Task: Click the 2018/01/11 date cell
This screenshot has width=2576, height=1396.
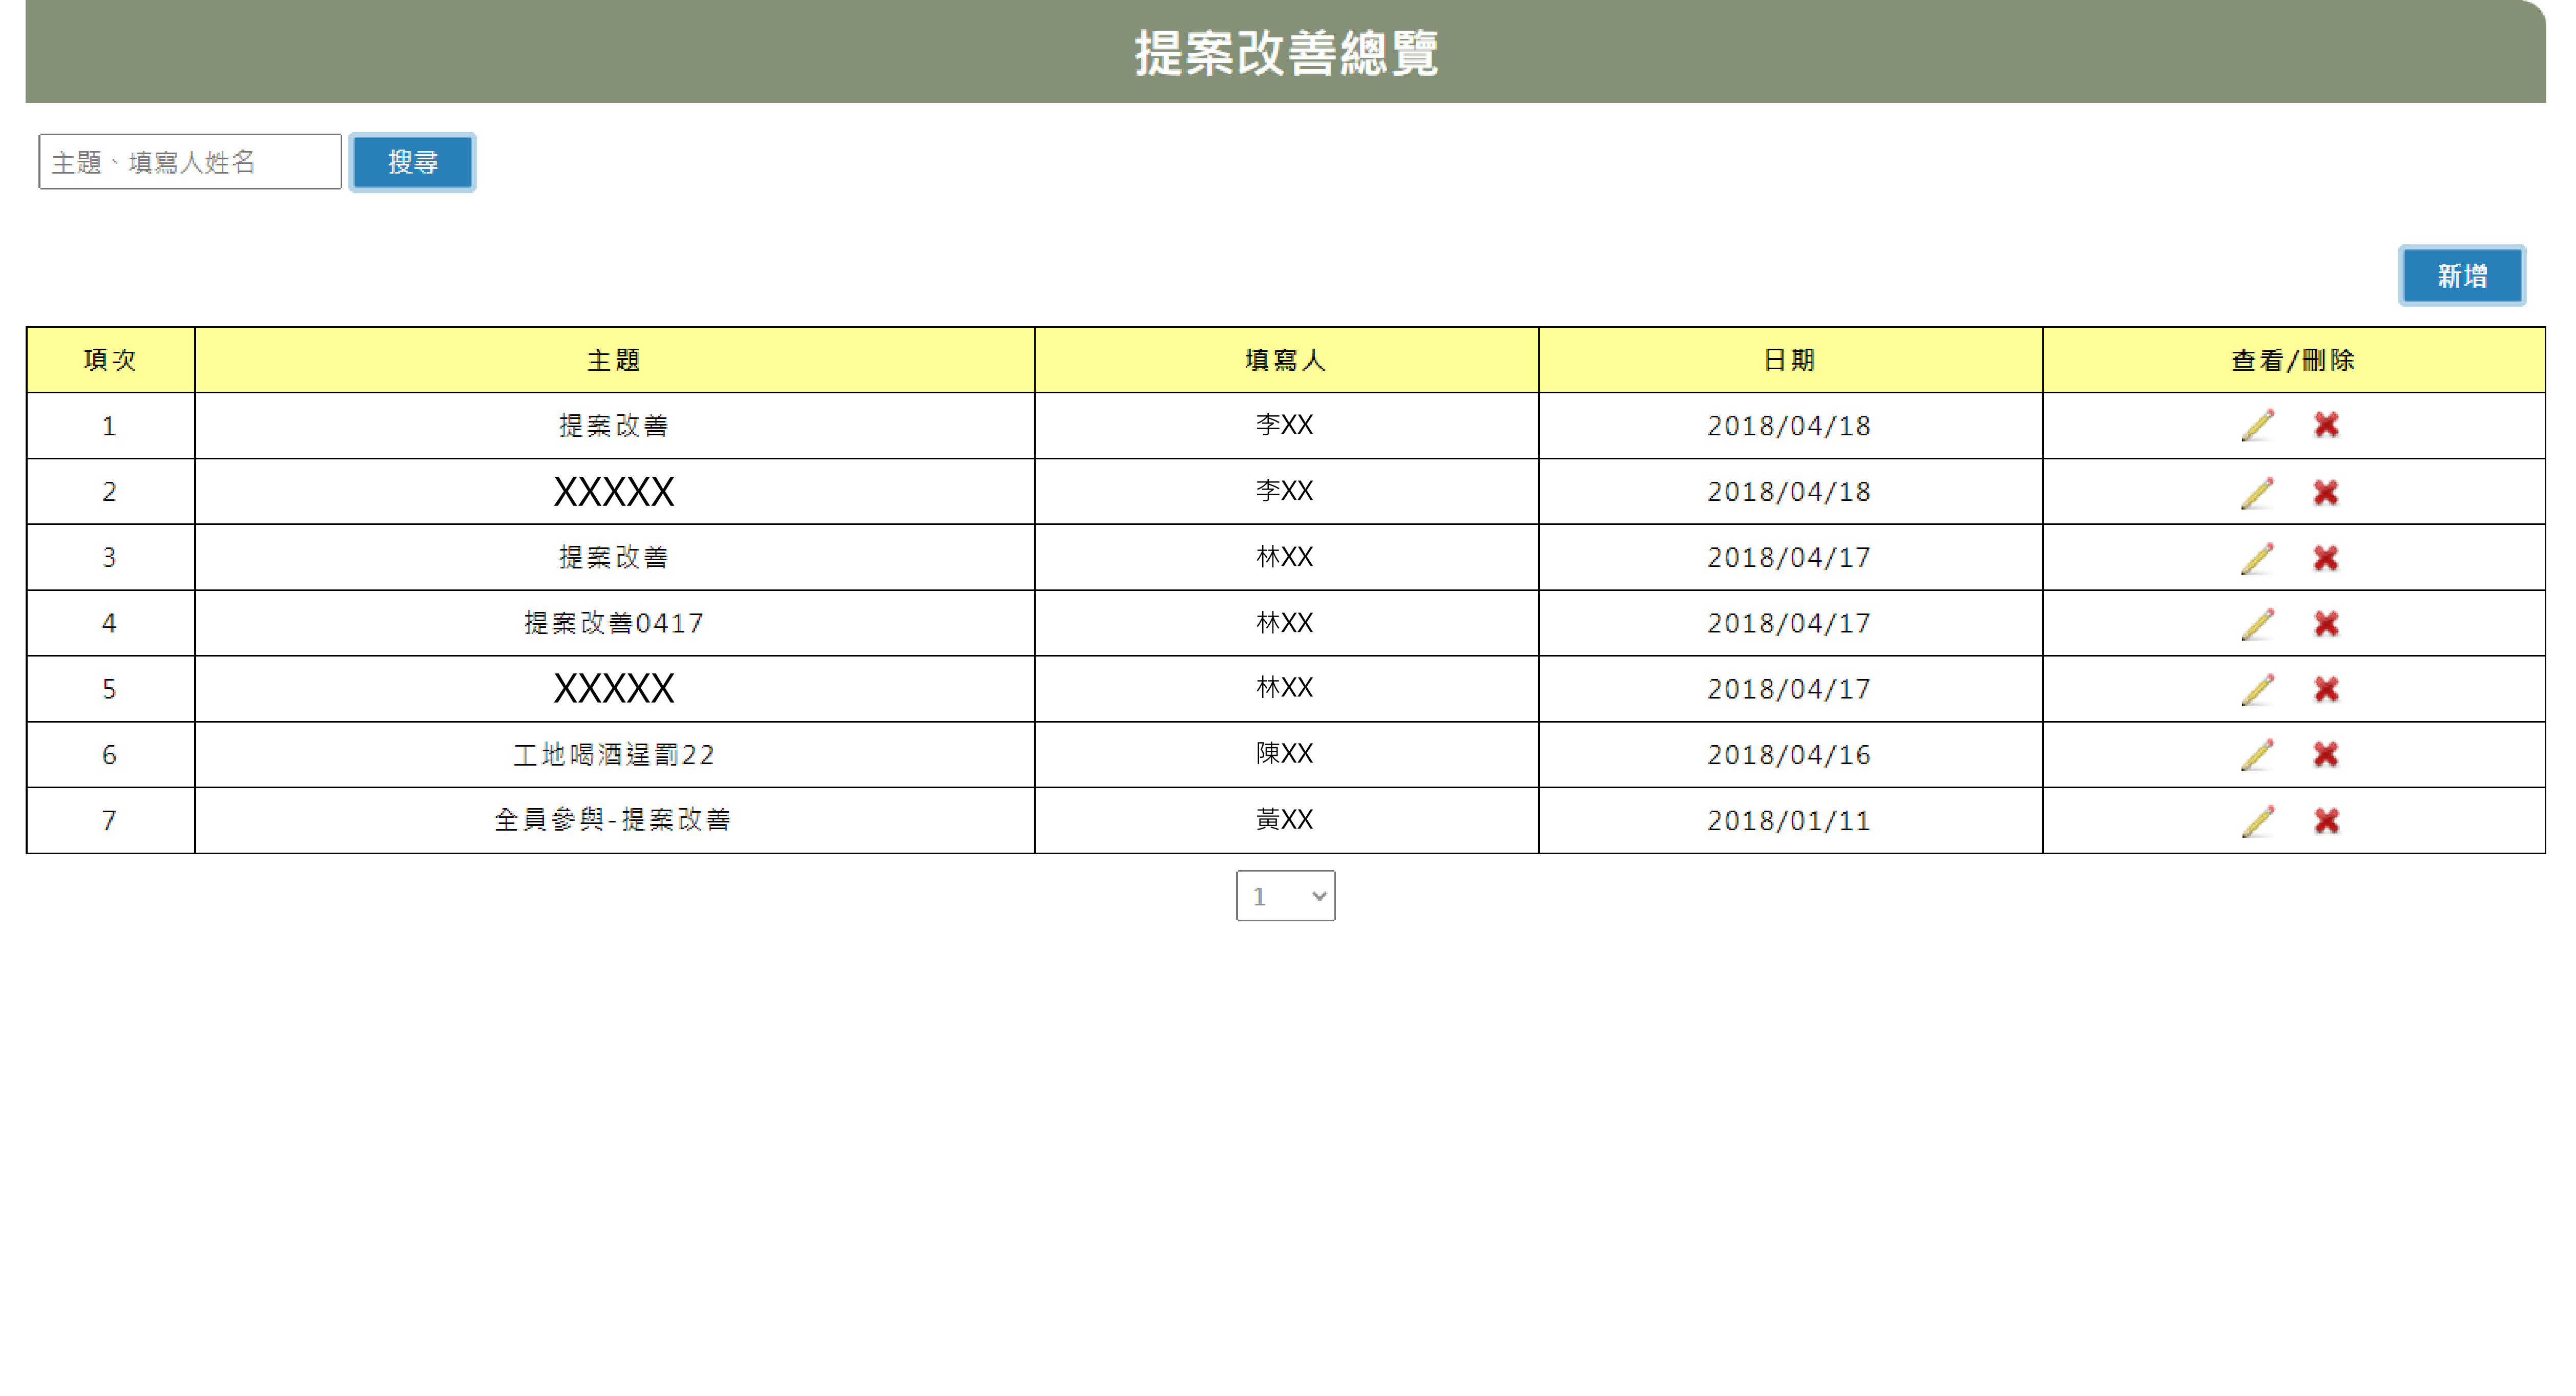Action: pyautogui.click(x=1790, y=821)
